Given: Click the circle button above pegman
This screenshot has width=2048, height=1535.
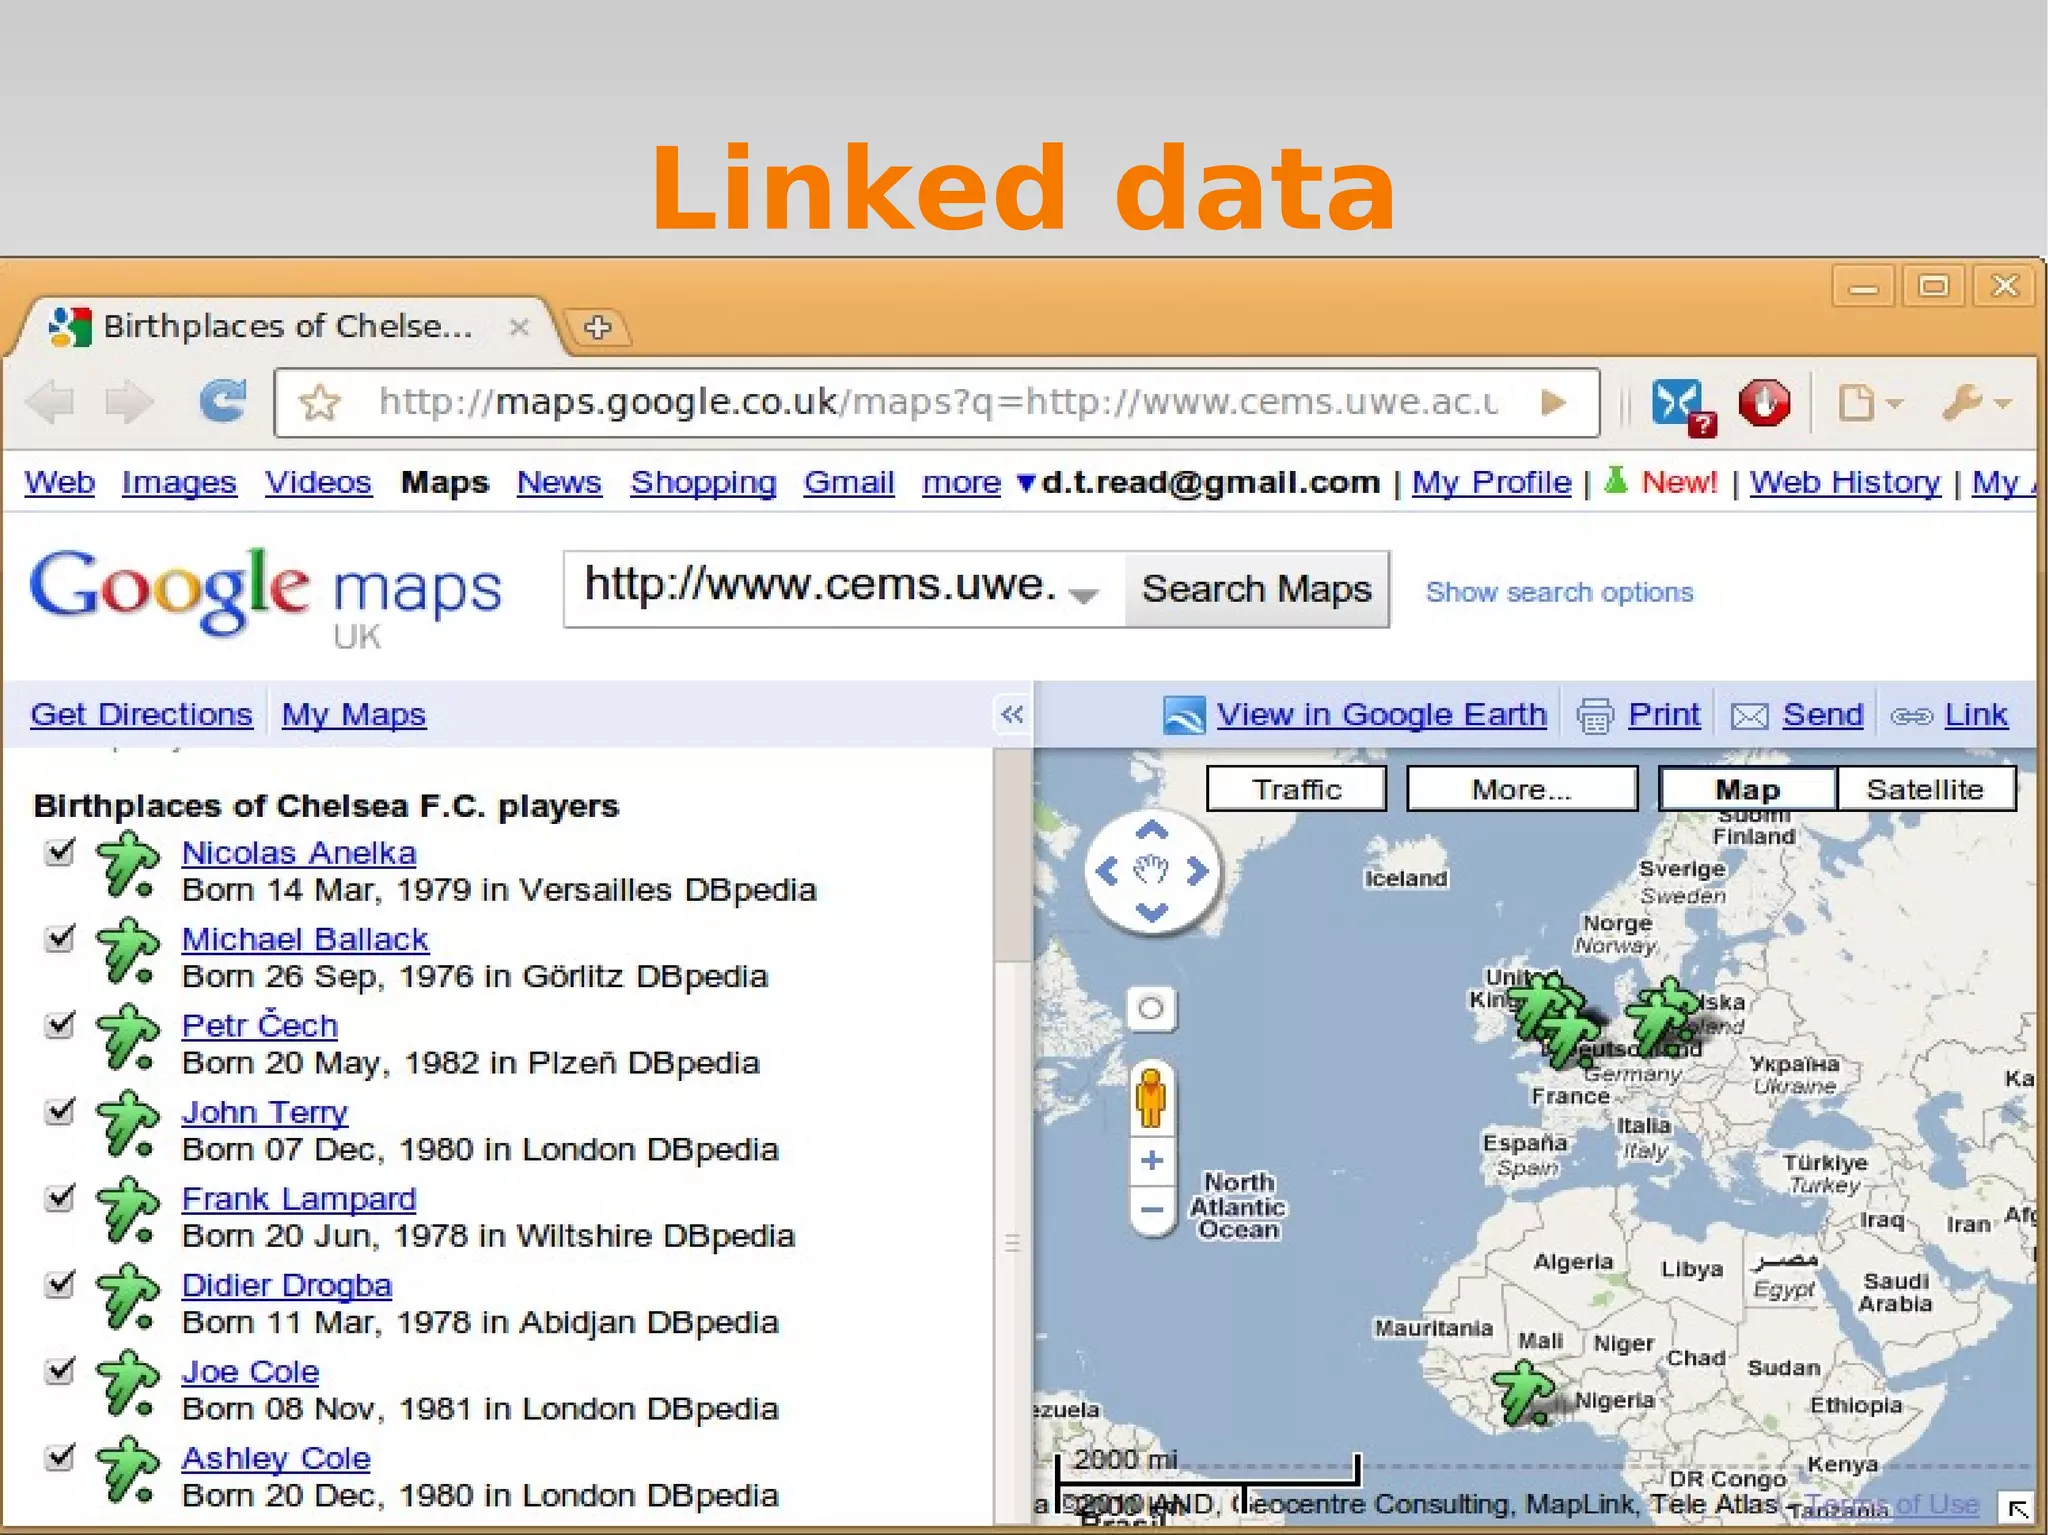Looking at the screenshot, I should 1151,1008.
